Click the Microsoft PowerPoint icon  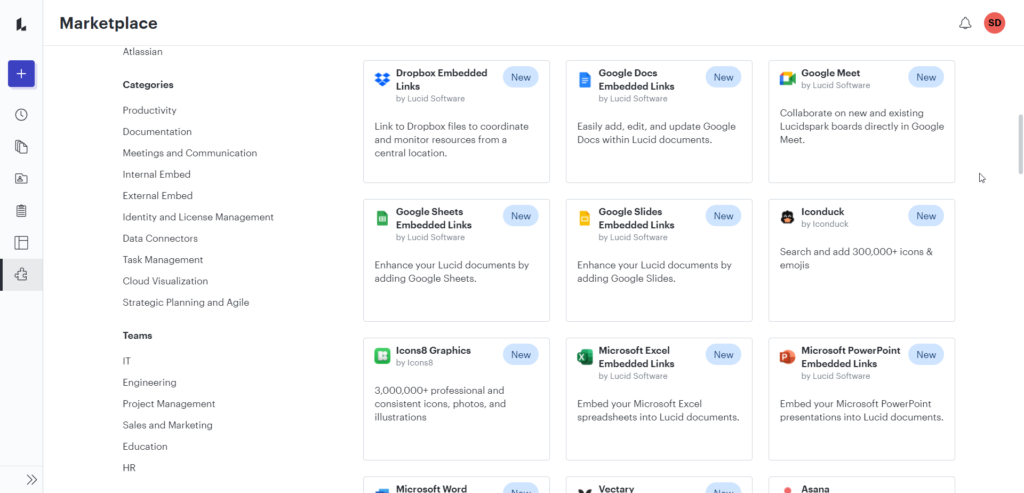click(788, 357)
